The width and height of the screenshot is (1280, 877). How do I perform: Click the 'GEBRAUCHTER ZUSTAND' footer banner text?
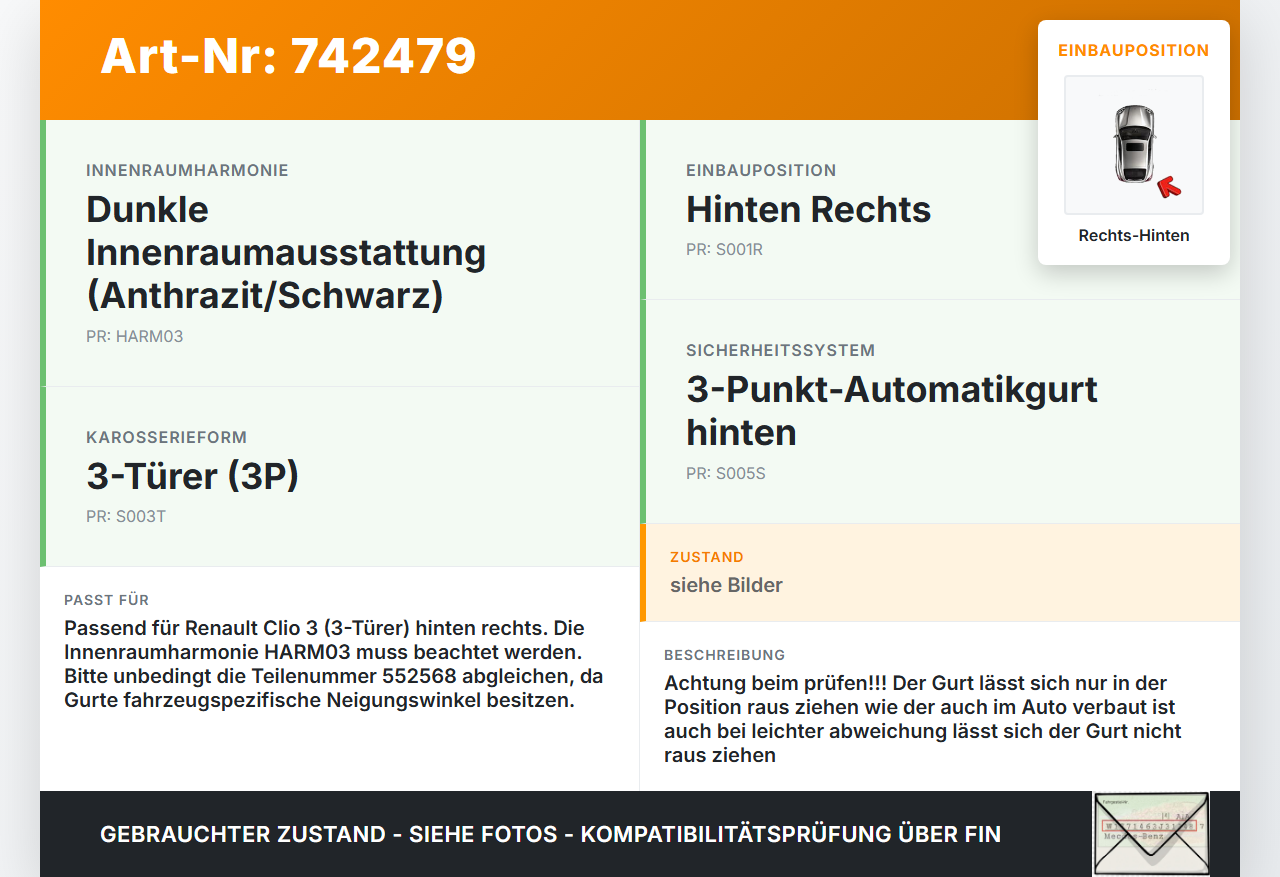(x=550, y=834)
